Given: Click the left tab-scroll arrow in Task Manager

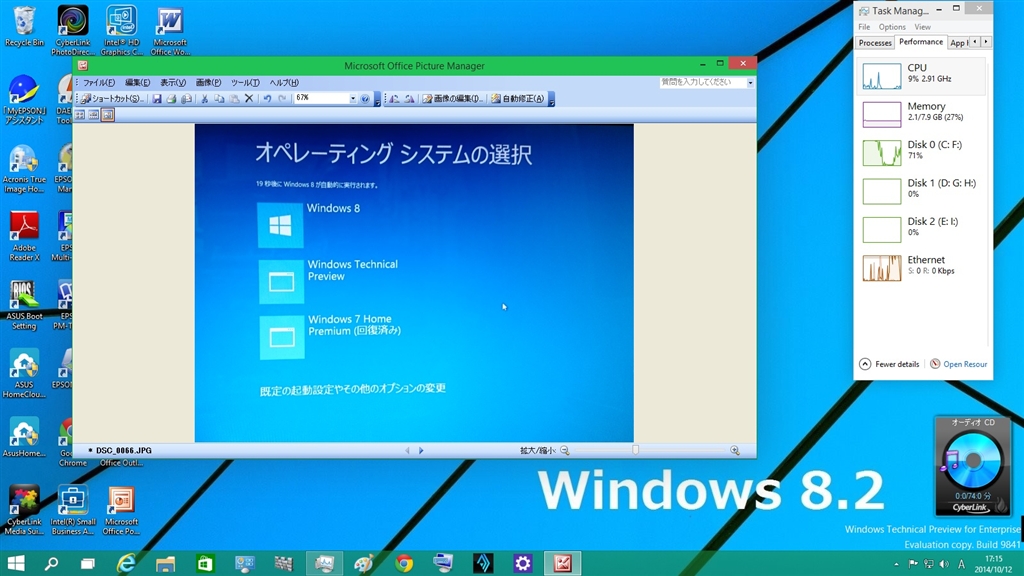Looking at the screenshot, I should pyautogui.click(x=975, y=42).
